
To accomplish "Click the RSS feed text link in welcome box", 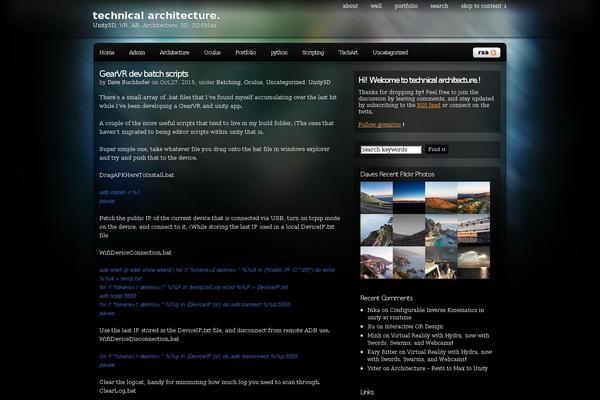I will tap(428, 105).
